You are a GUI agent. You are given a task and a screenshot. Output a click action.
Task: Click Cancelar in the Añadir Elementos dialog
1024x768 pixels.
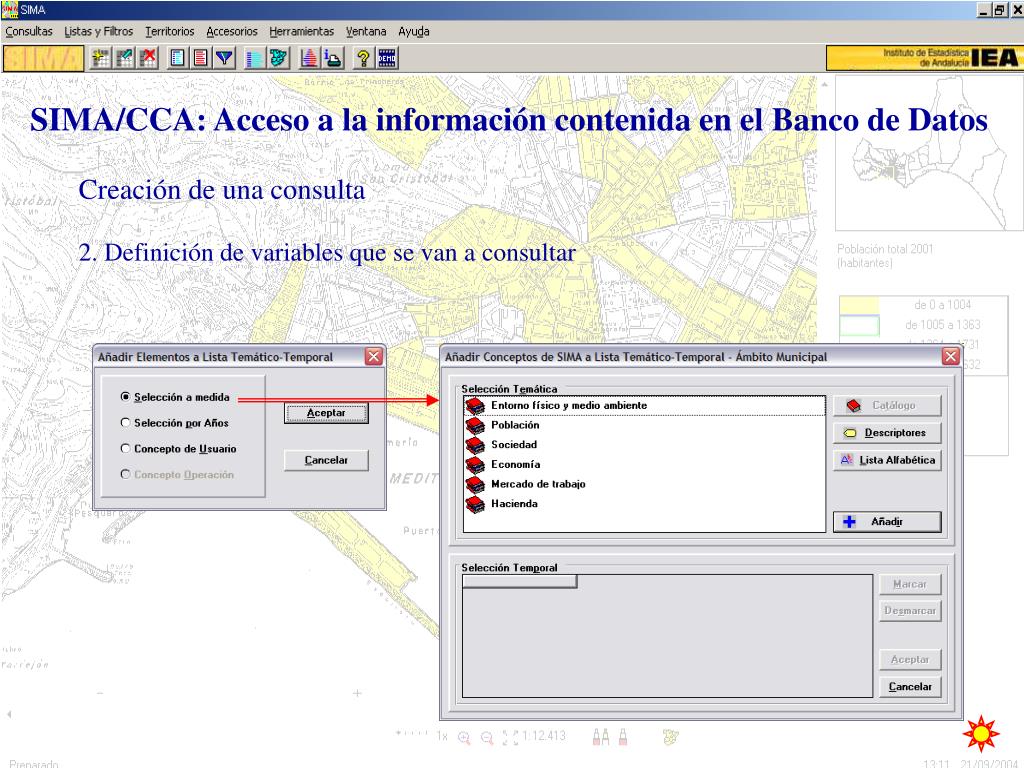(327, 460)
